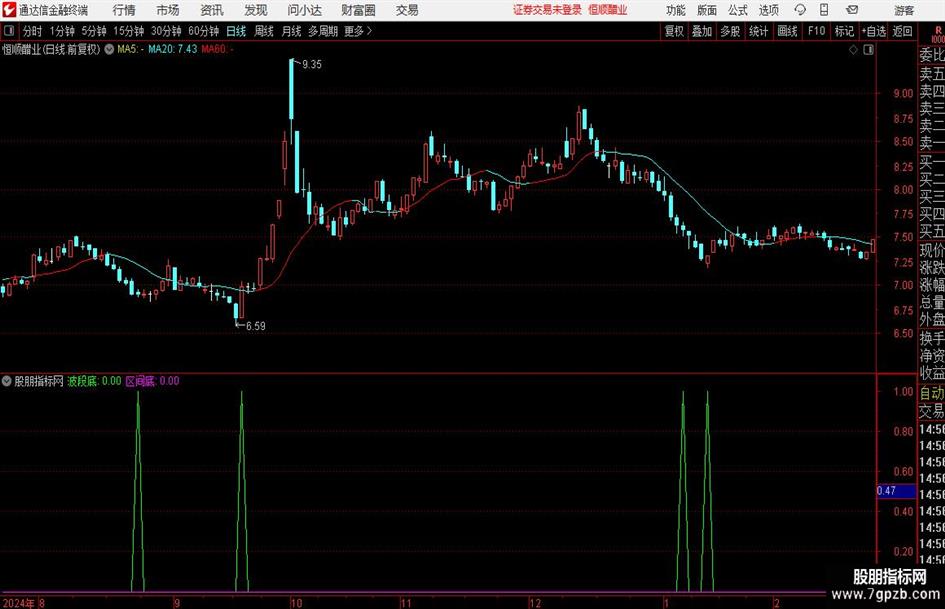This screenshot has width=945, height=609.
Task: Click the MA5 indicator label
Action: pyautogui.click(x=130, y=49)
